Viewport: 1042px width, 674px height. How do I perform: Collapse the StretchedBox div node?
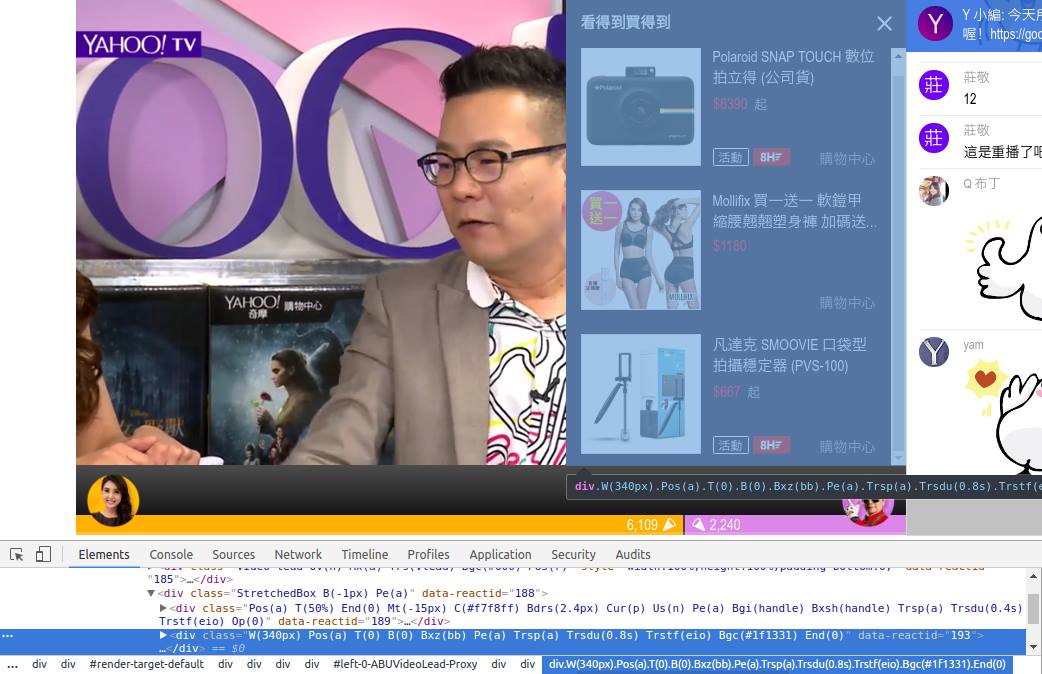tap(151, 593)
